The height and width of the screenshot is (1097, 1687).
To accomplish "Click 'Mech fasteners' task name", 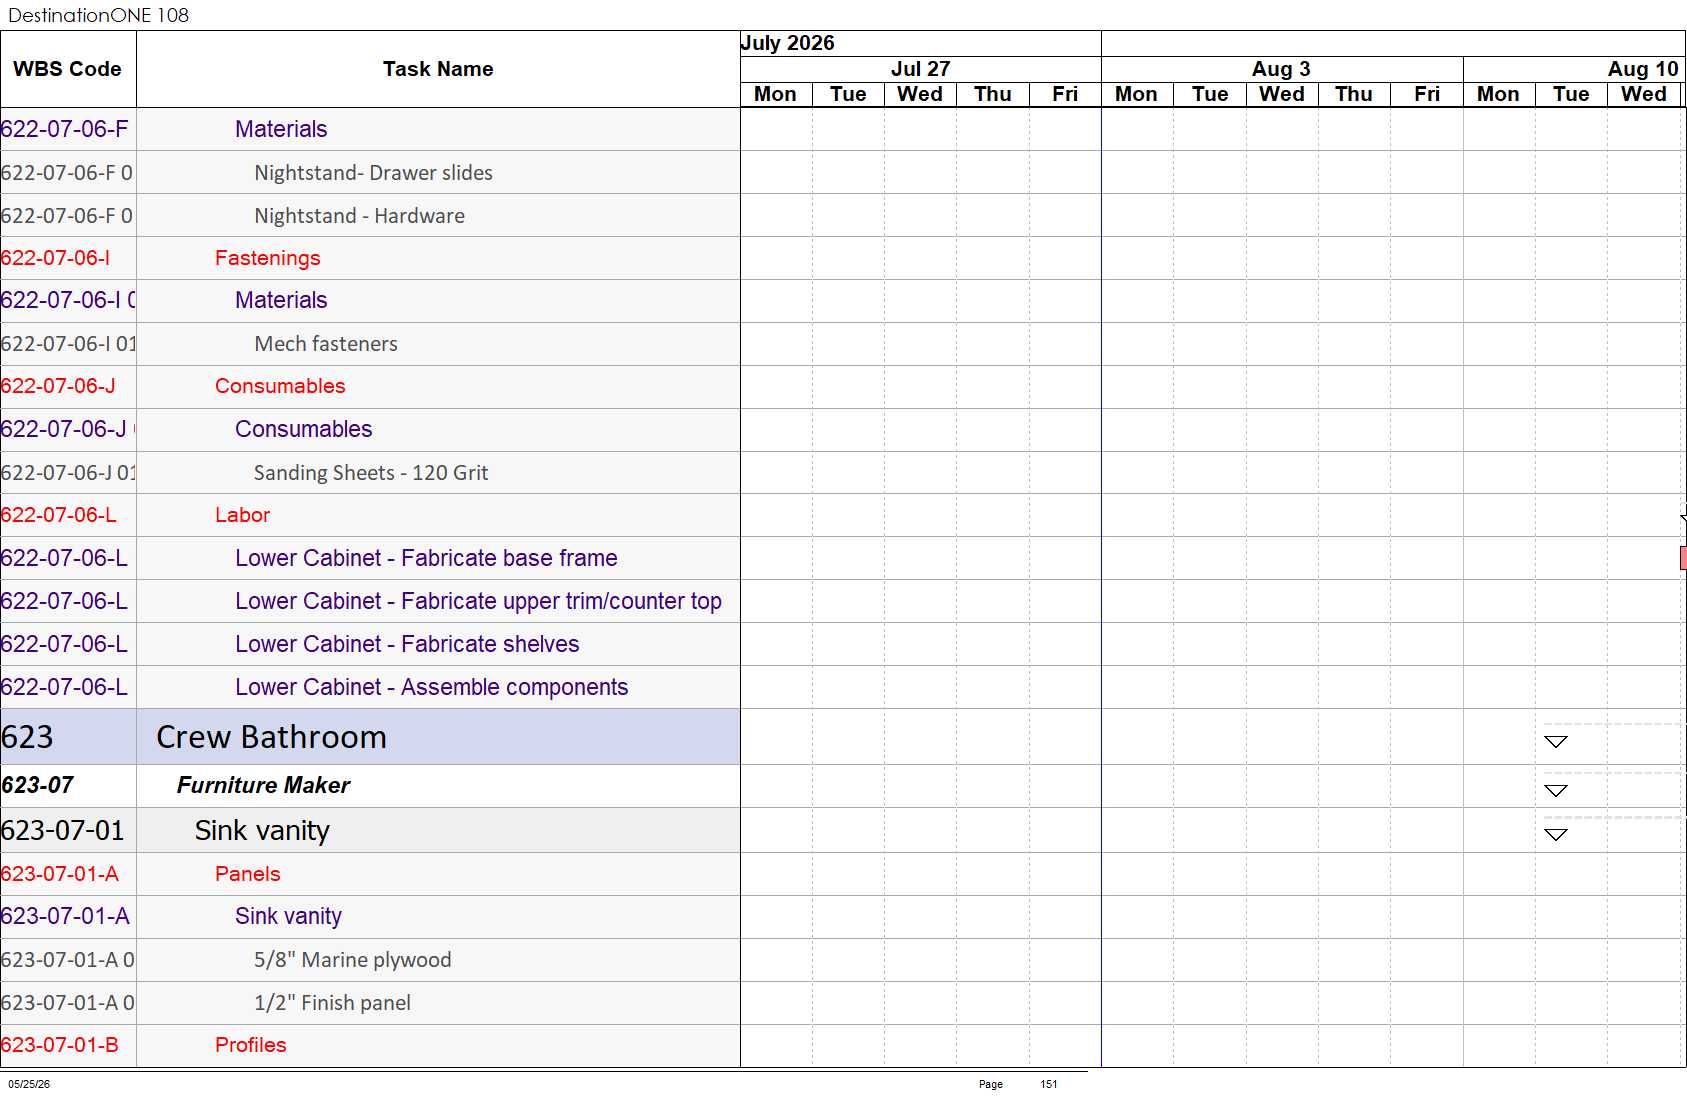I will pos(326,344).
